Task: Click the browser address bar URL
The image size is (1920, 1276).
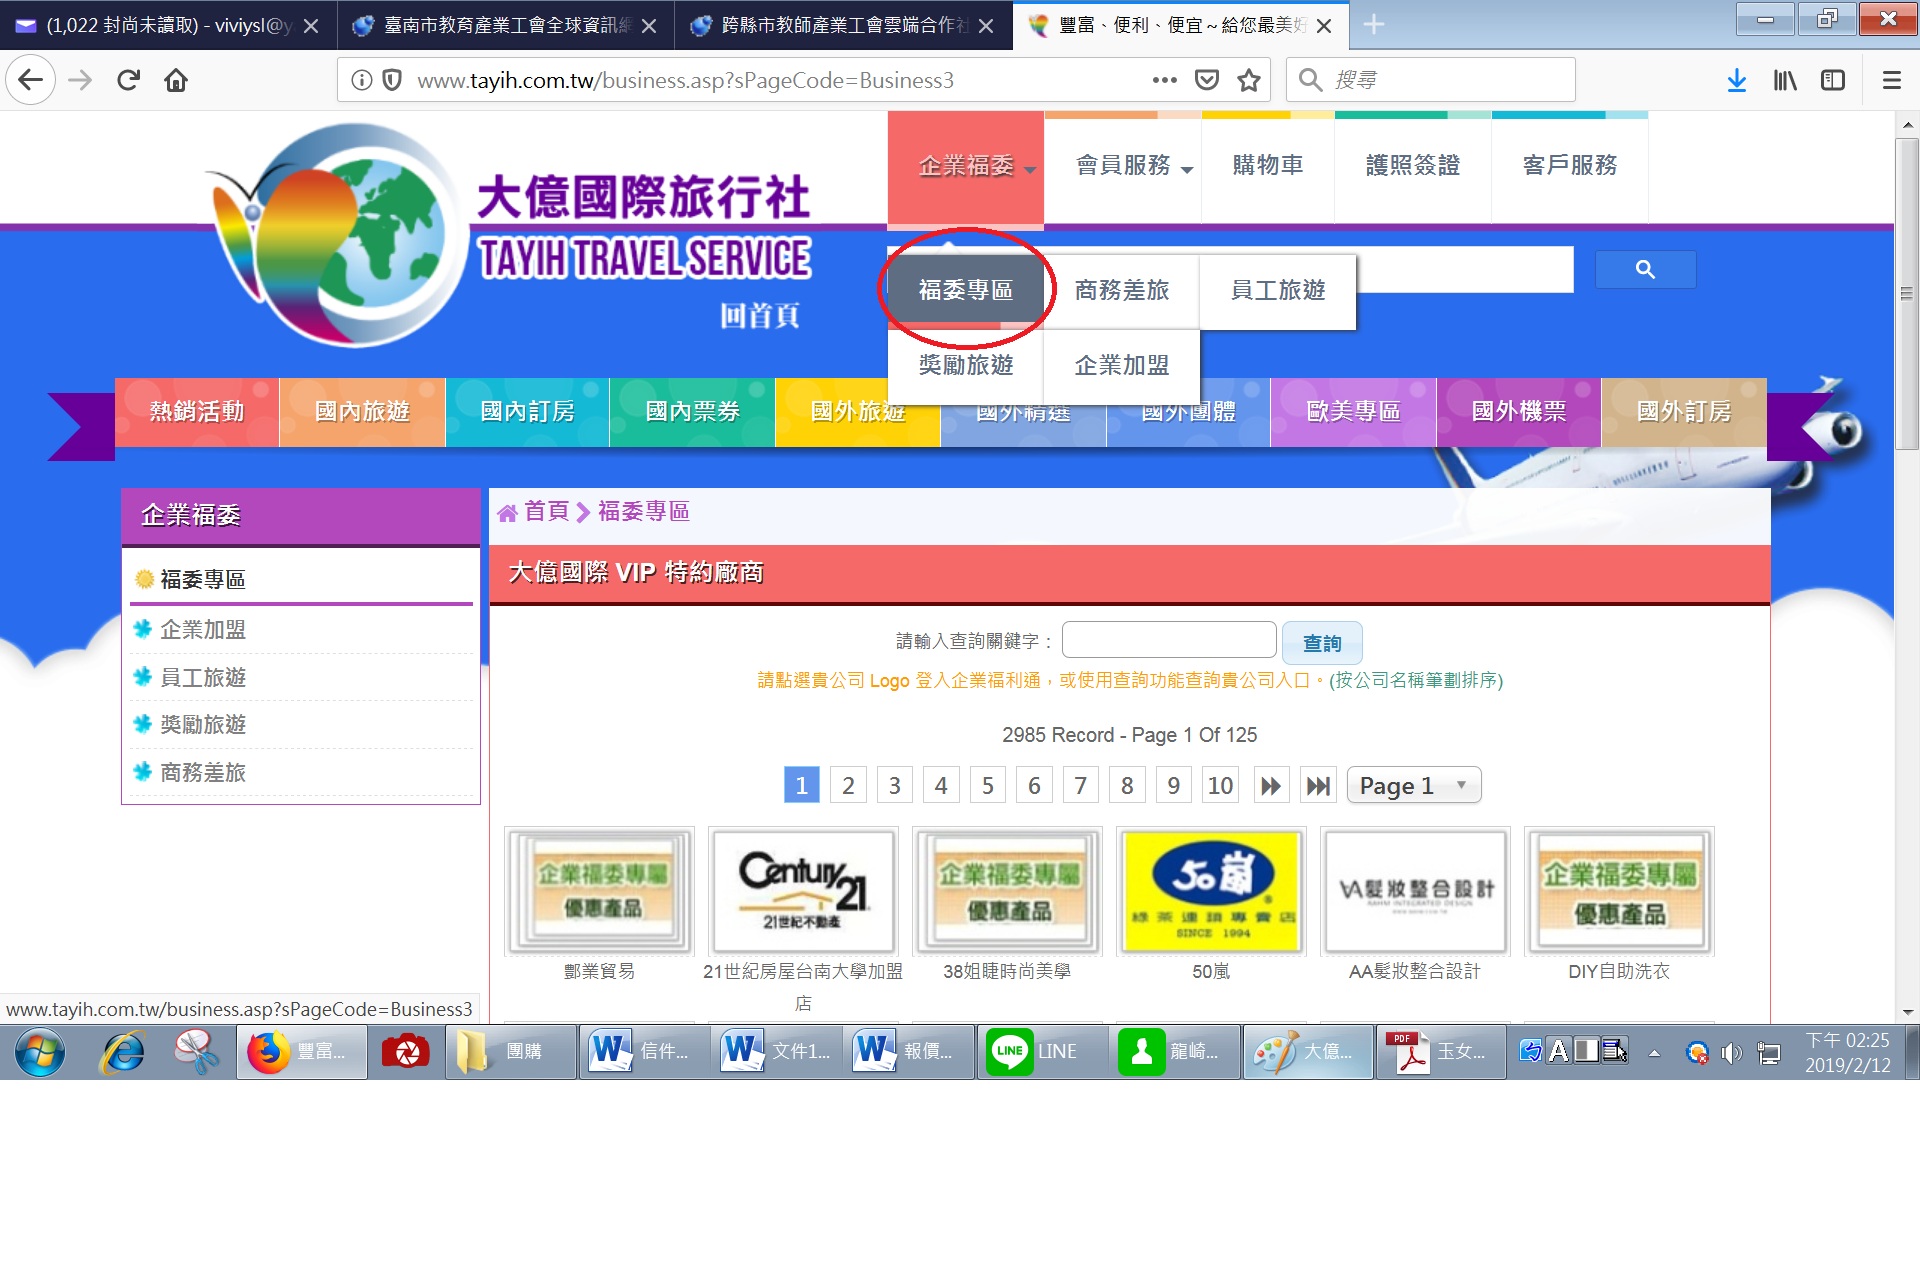Action: tap(685, 80)
